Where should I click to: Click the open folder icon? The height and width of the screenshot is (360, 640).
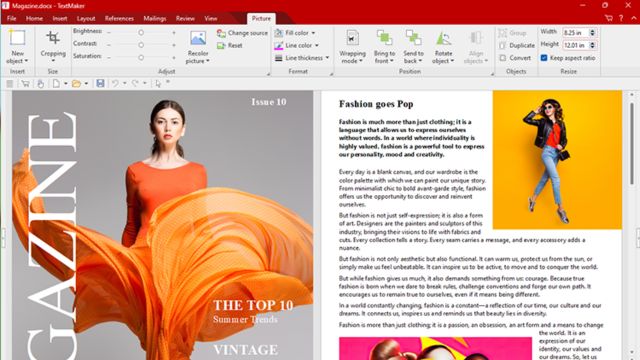pyautogui.click(x=76, y=84)
